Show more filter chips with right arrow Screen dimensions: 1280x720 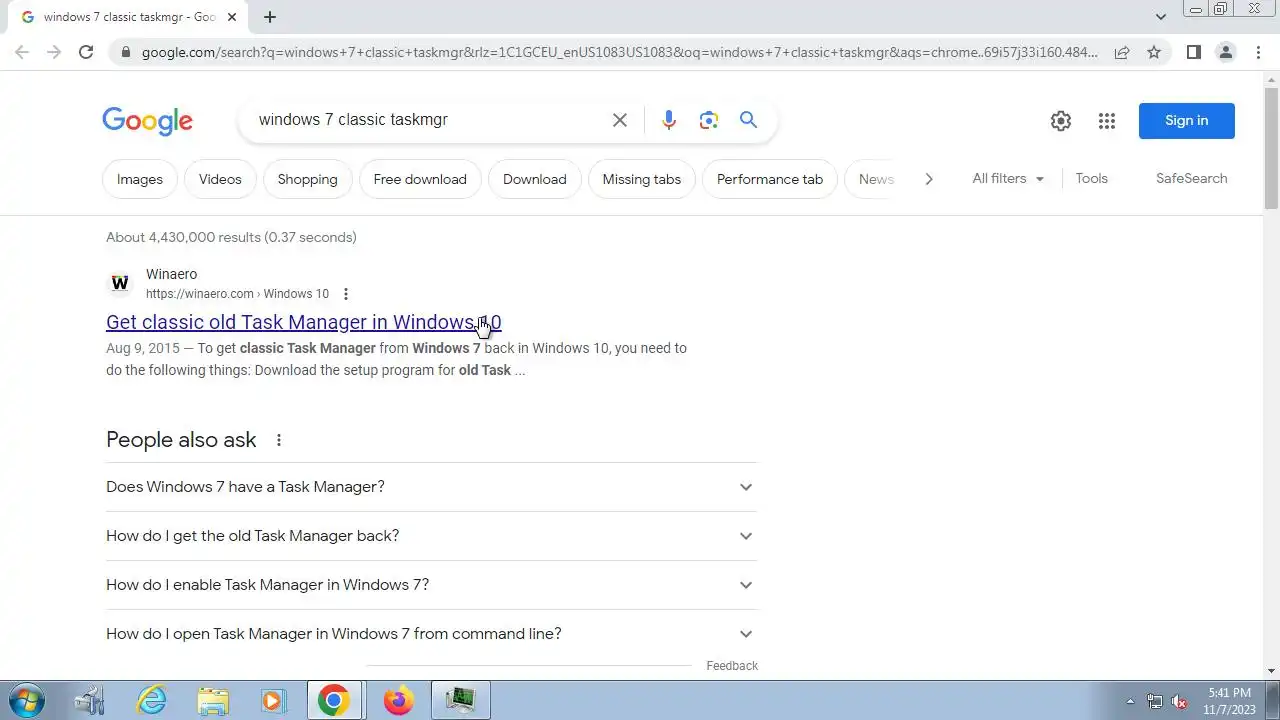tap(928, 179)
